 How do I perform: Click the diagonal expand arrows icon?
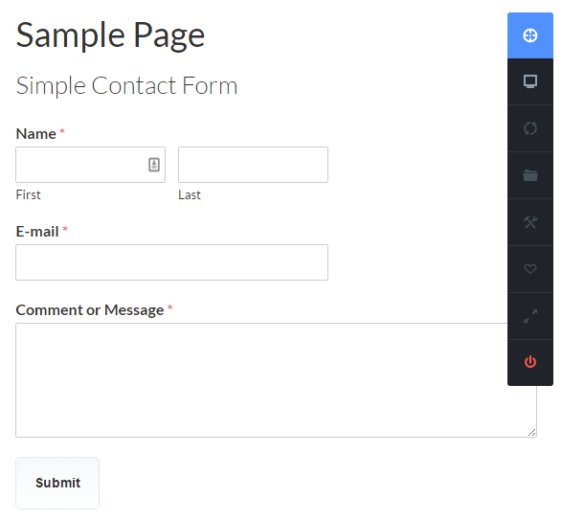pyautogui.click(x=530, y=316)
